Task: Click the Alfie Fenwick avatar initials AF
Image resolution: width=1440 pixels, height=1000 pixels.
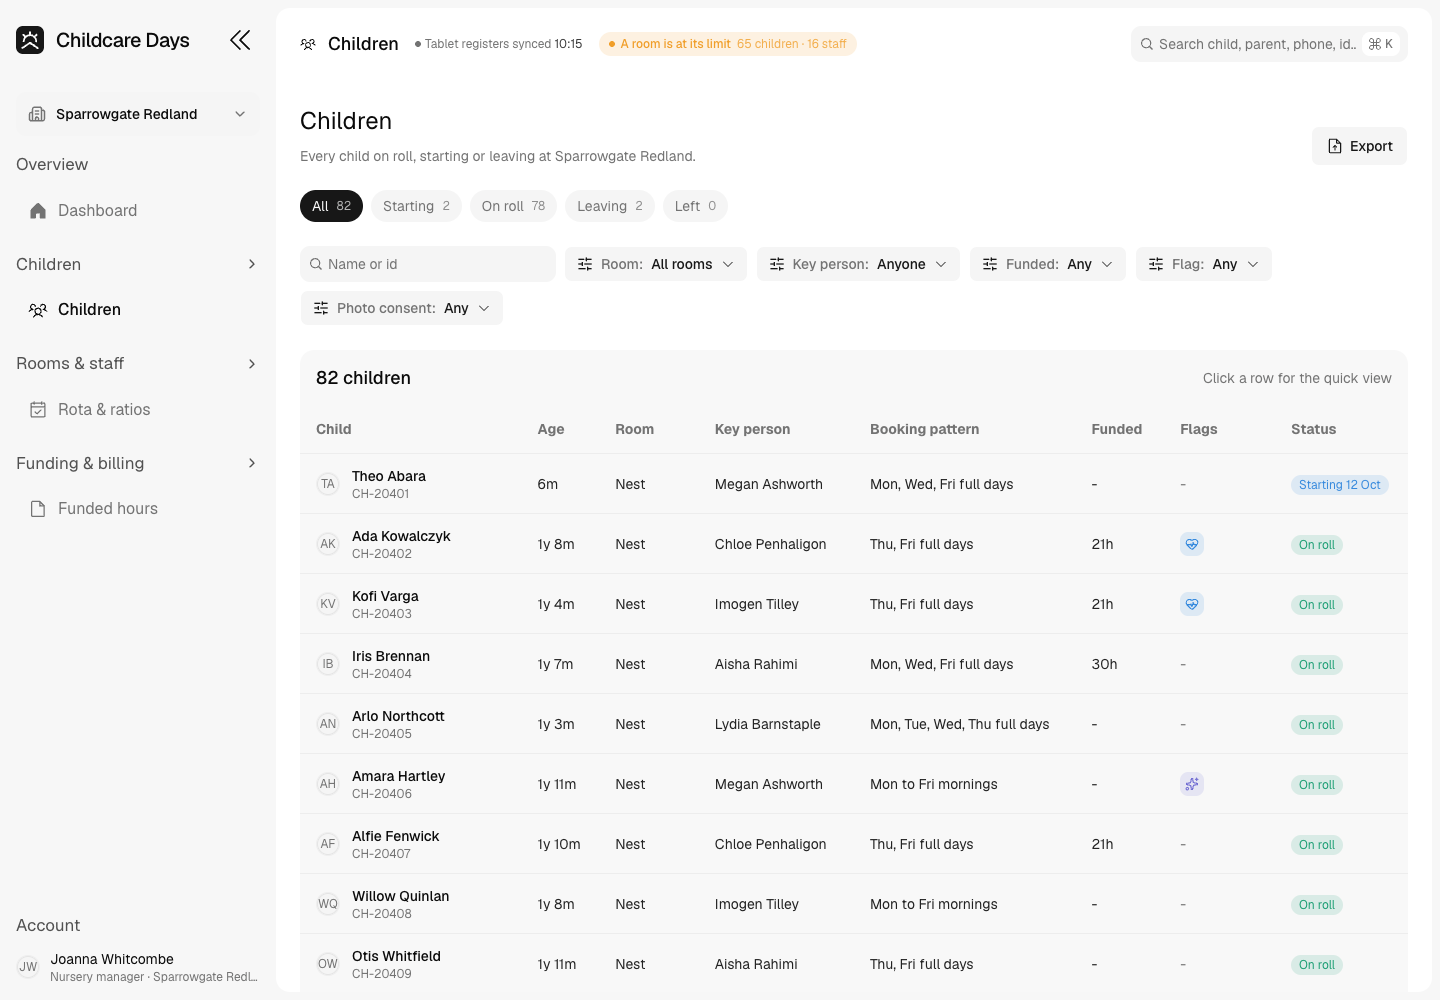Action: click(x=328, y=844)
